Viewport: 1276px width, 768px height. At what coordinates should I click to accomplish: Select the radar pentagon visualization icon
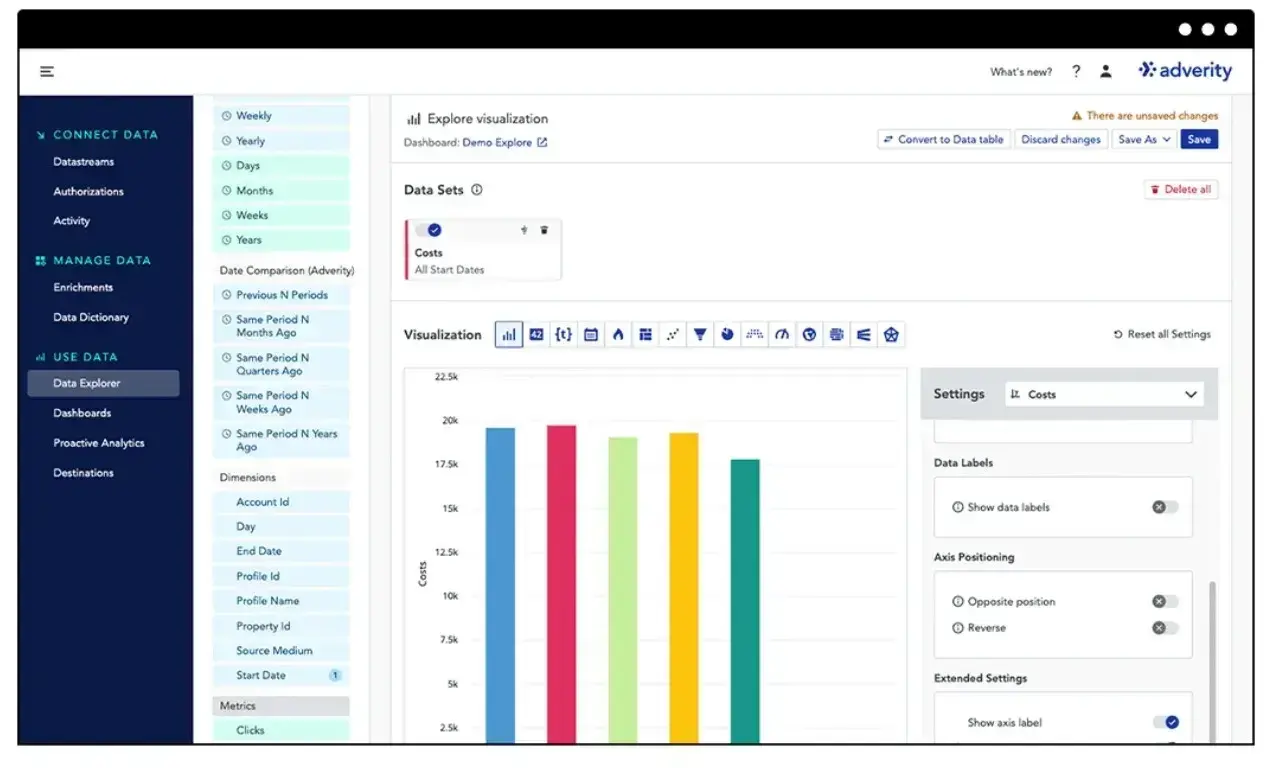[892, 335]
